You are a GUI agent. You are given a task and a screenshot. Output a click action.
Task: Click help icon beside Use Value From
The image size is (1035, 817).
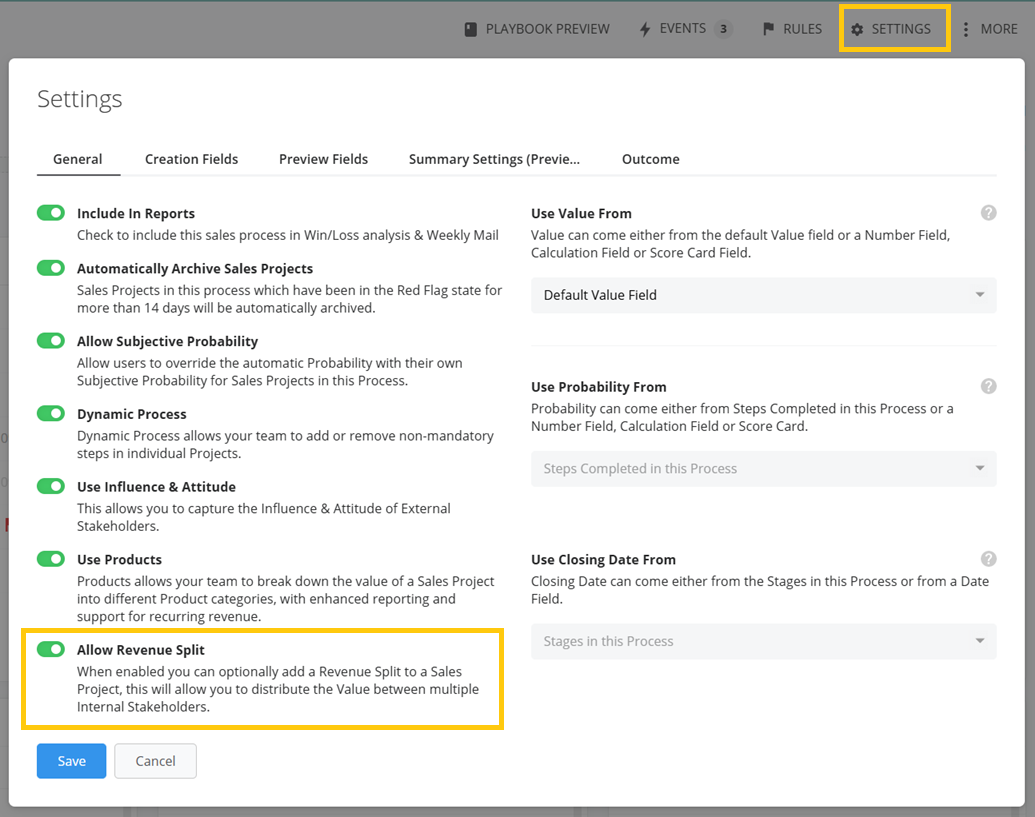pos(988,213)
